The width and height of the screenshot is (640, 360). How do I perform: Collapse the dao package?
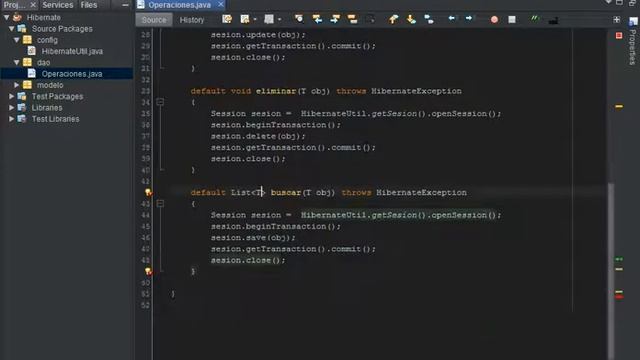(17, 62)
